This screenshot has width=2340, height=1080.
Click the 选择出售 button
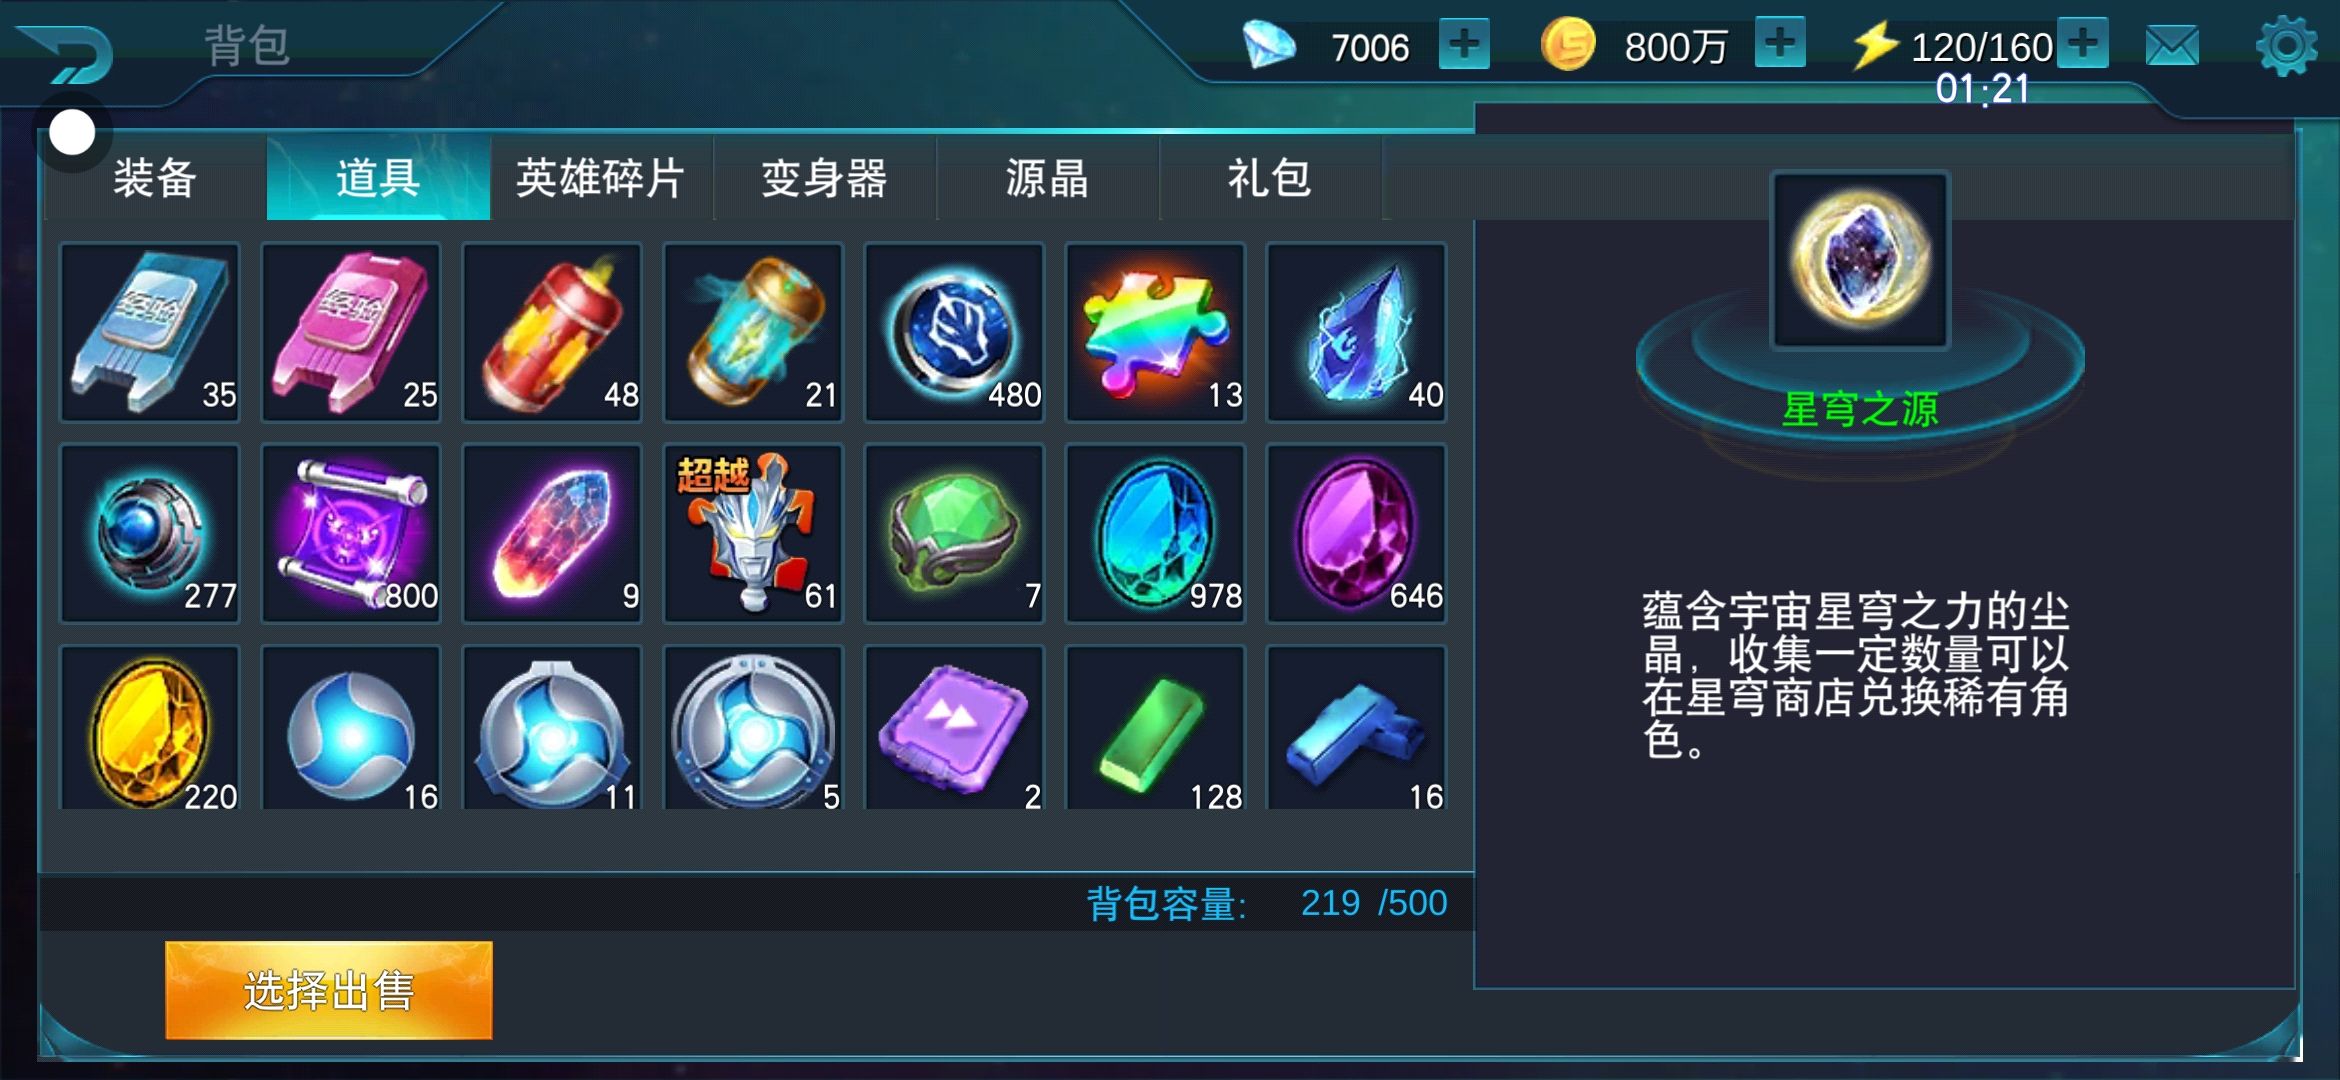pos(329,990)
